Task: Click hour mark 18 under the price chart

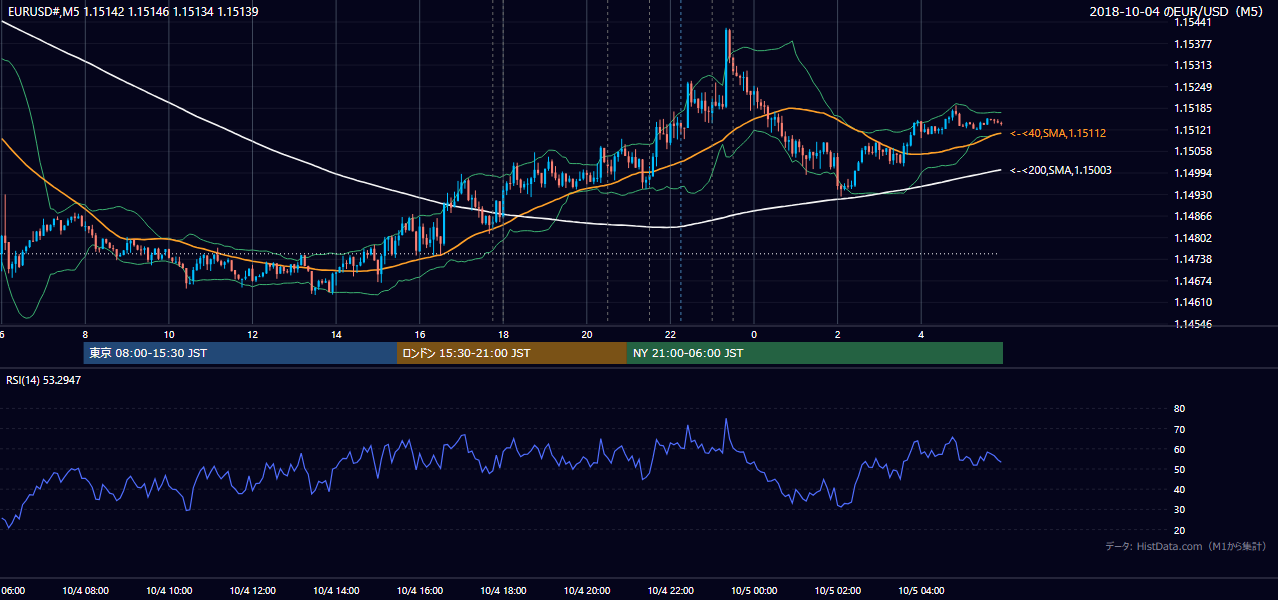Action: [x=503, y=334]
